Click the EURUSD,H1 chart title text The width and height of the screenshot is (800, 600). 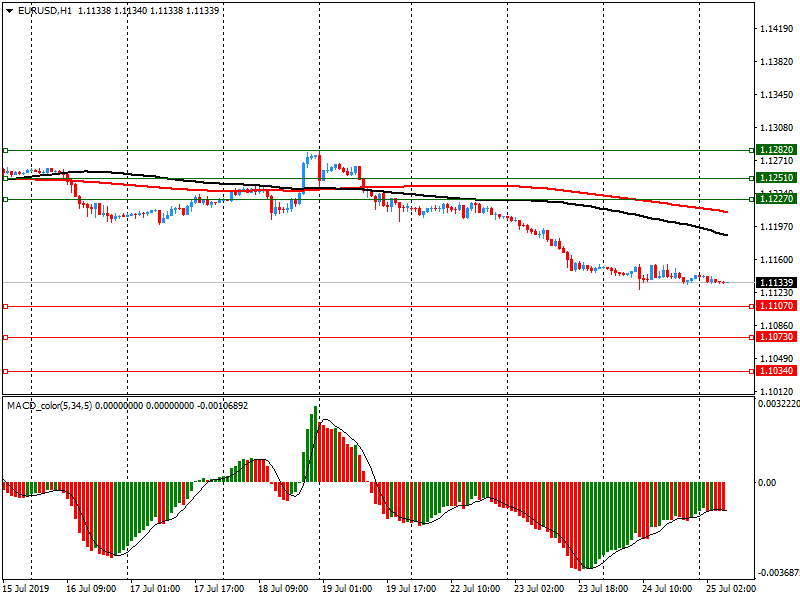click(45, 11)
